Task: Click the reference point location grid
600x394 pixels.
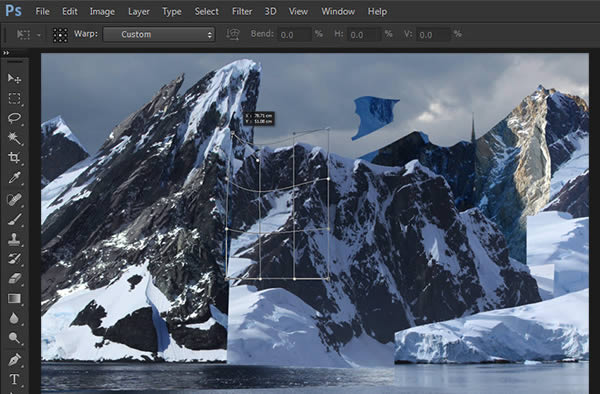Action: click(60, 35)
